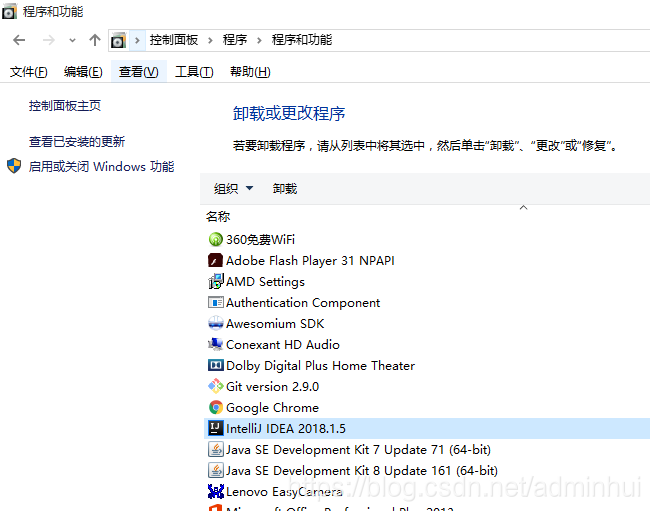Click the IntelliJ IDEA icon
The width and height of the screenshot is (650, 511).
click(x=216, y=428)
